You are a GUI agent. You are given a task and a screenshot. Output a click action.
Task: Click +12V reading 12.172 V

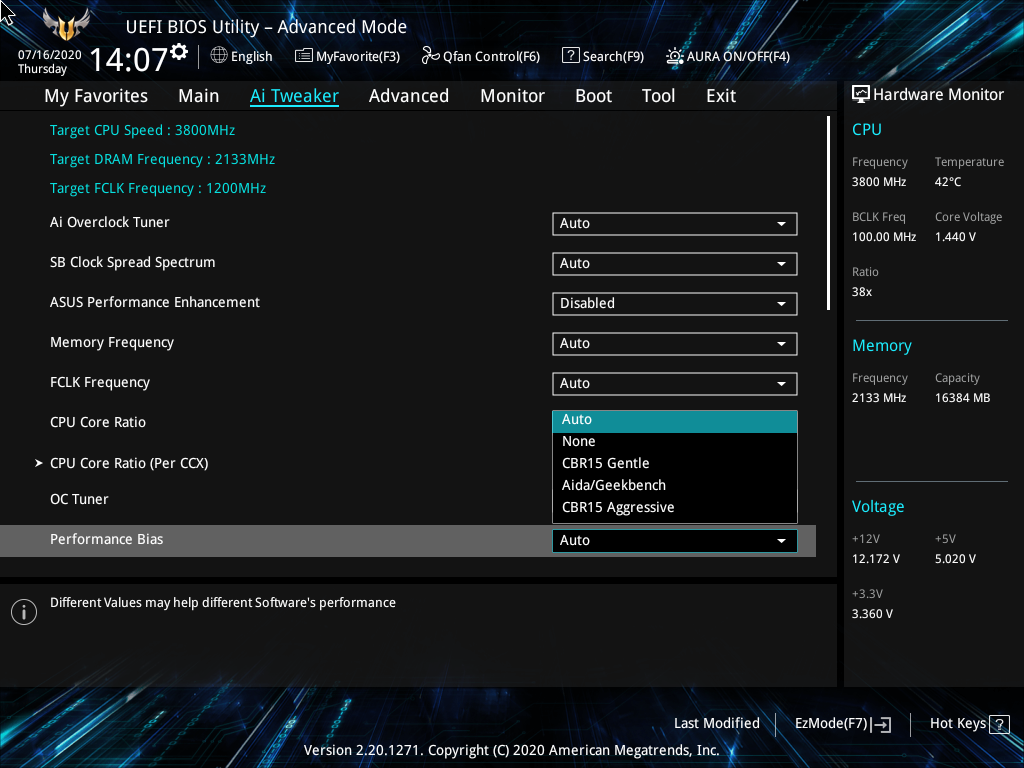tap(875, 559)
